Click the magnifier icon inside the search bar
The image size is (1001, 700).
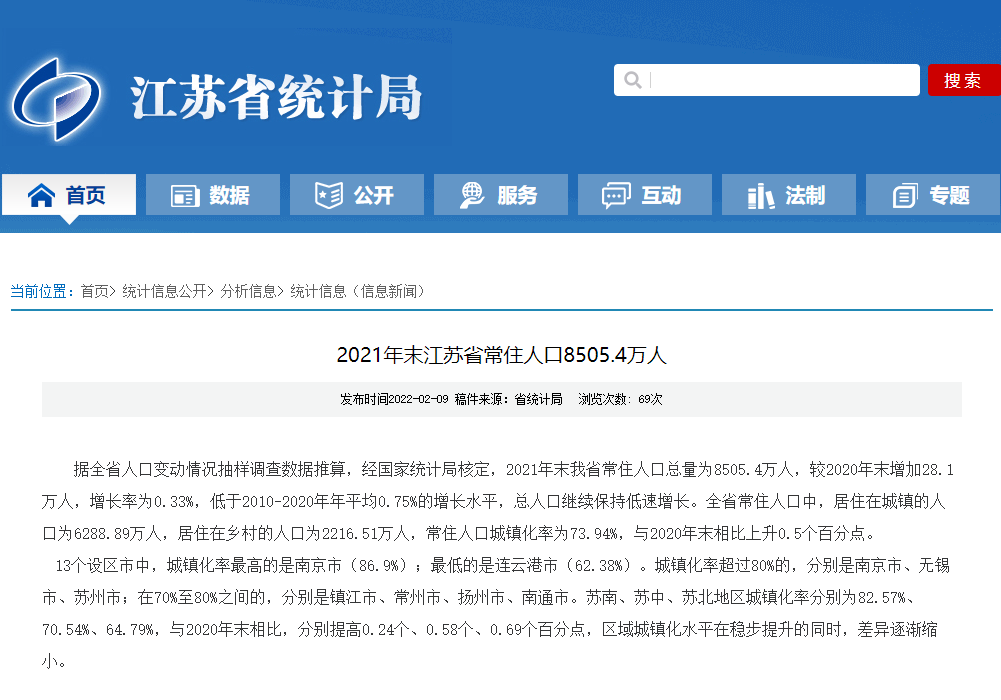632,80
